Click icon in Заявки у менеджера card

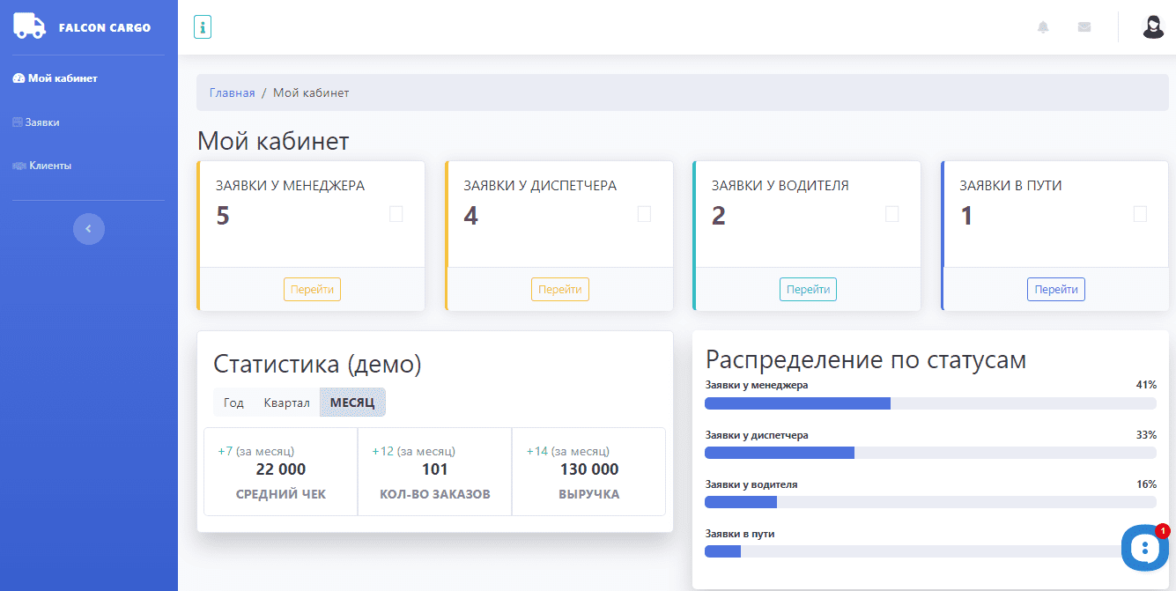click(x=396, y=214)
